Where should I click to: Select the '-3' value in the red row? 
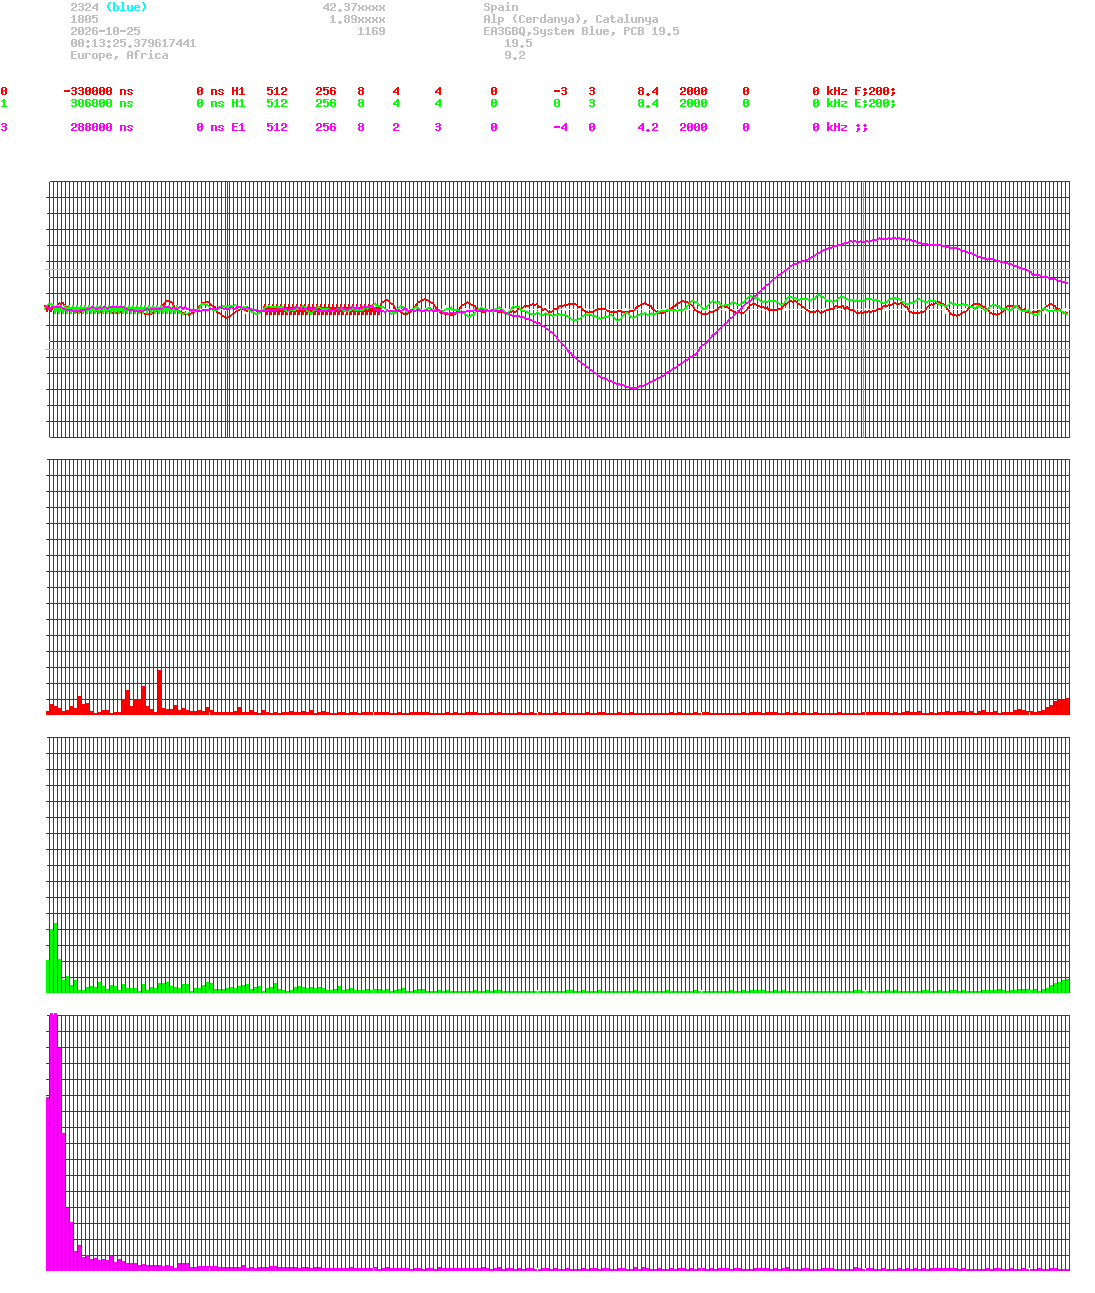560,91
